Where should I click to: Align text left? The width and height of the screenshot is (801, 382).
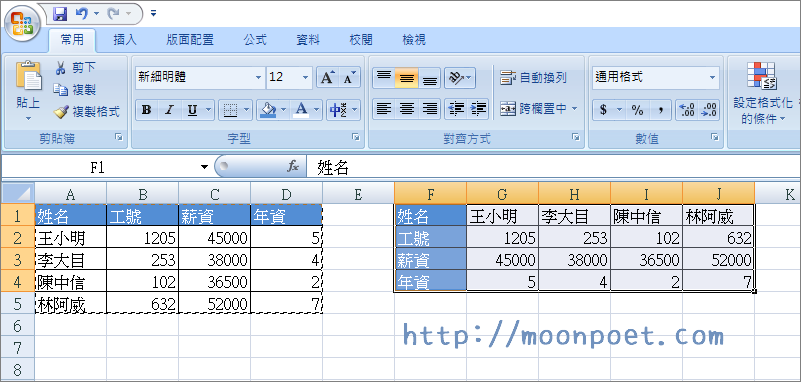[384, 109]
